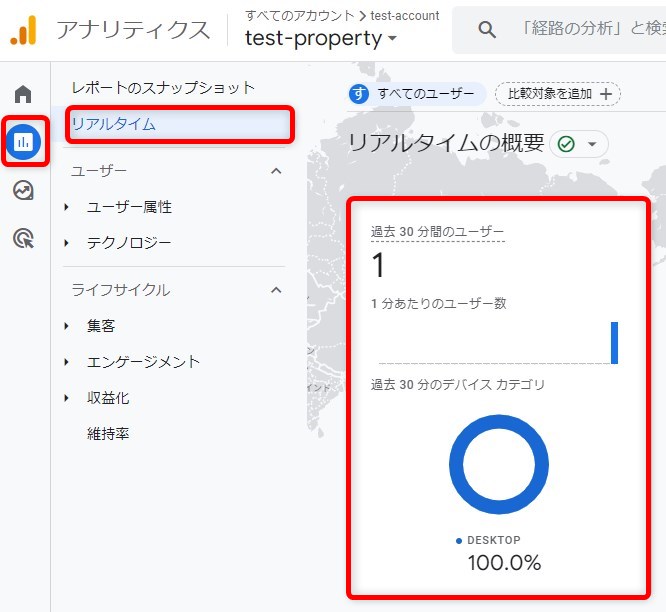Viewport: 666px width, 612px height.
Task: Click the green checkmark status icon
Action: pyautogui.click(x=566, y=144)
